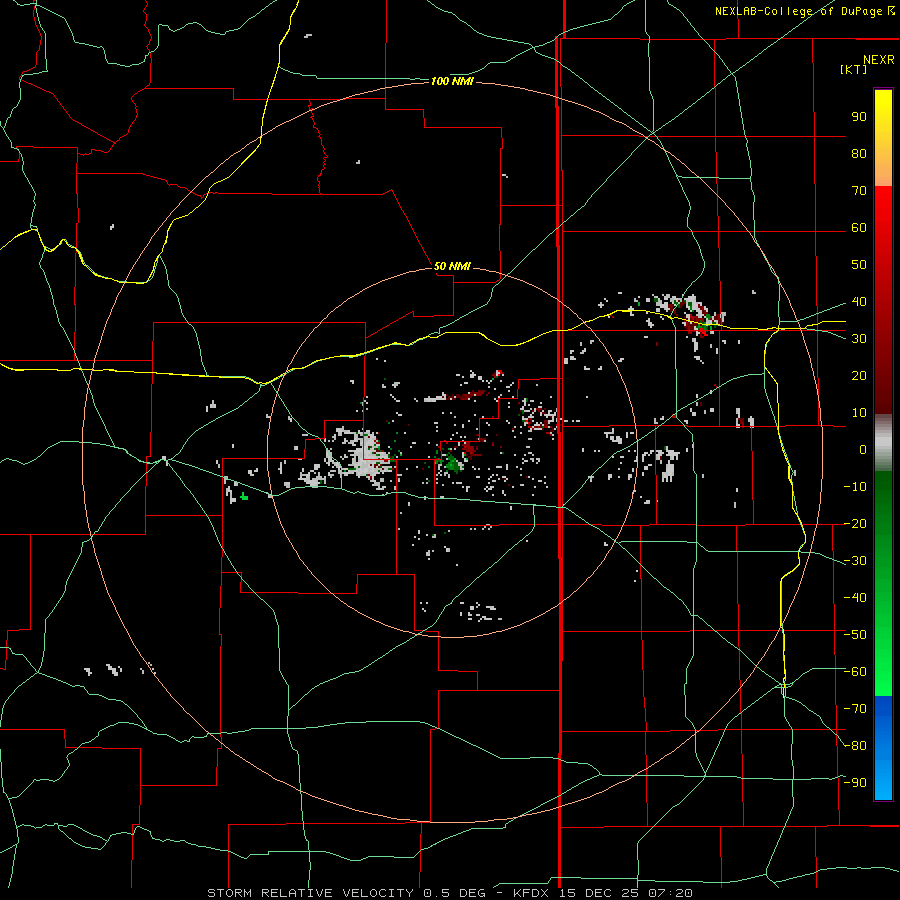Click the -90 scale value
Image resolution: width=900 pixels, height=900 pixels.
click(x=855, y=782)
